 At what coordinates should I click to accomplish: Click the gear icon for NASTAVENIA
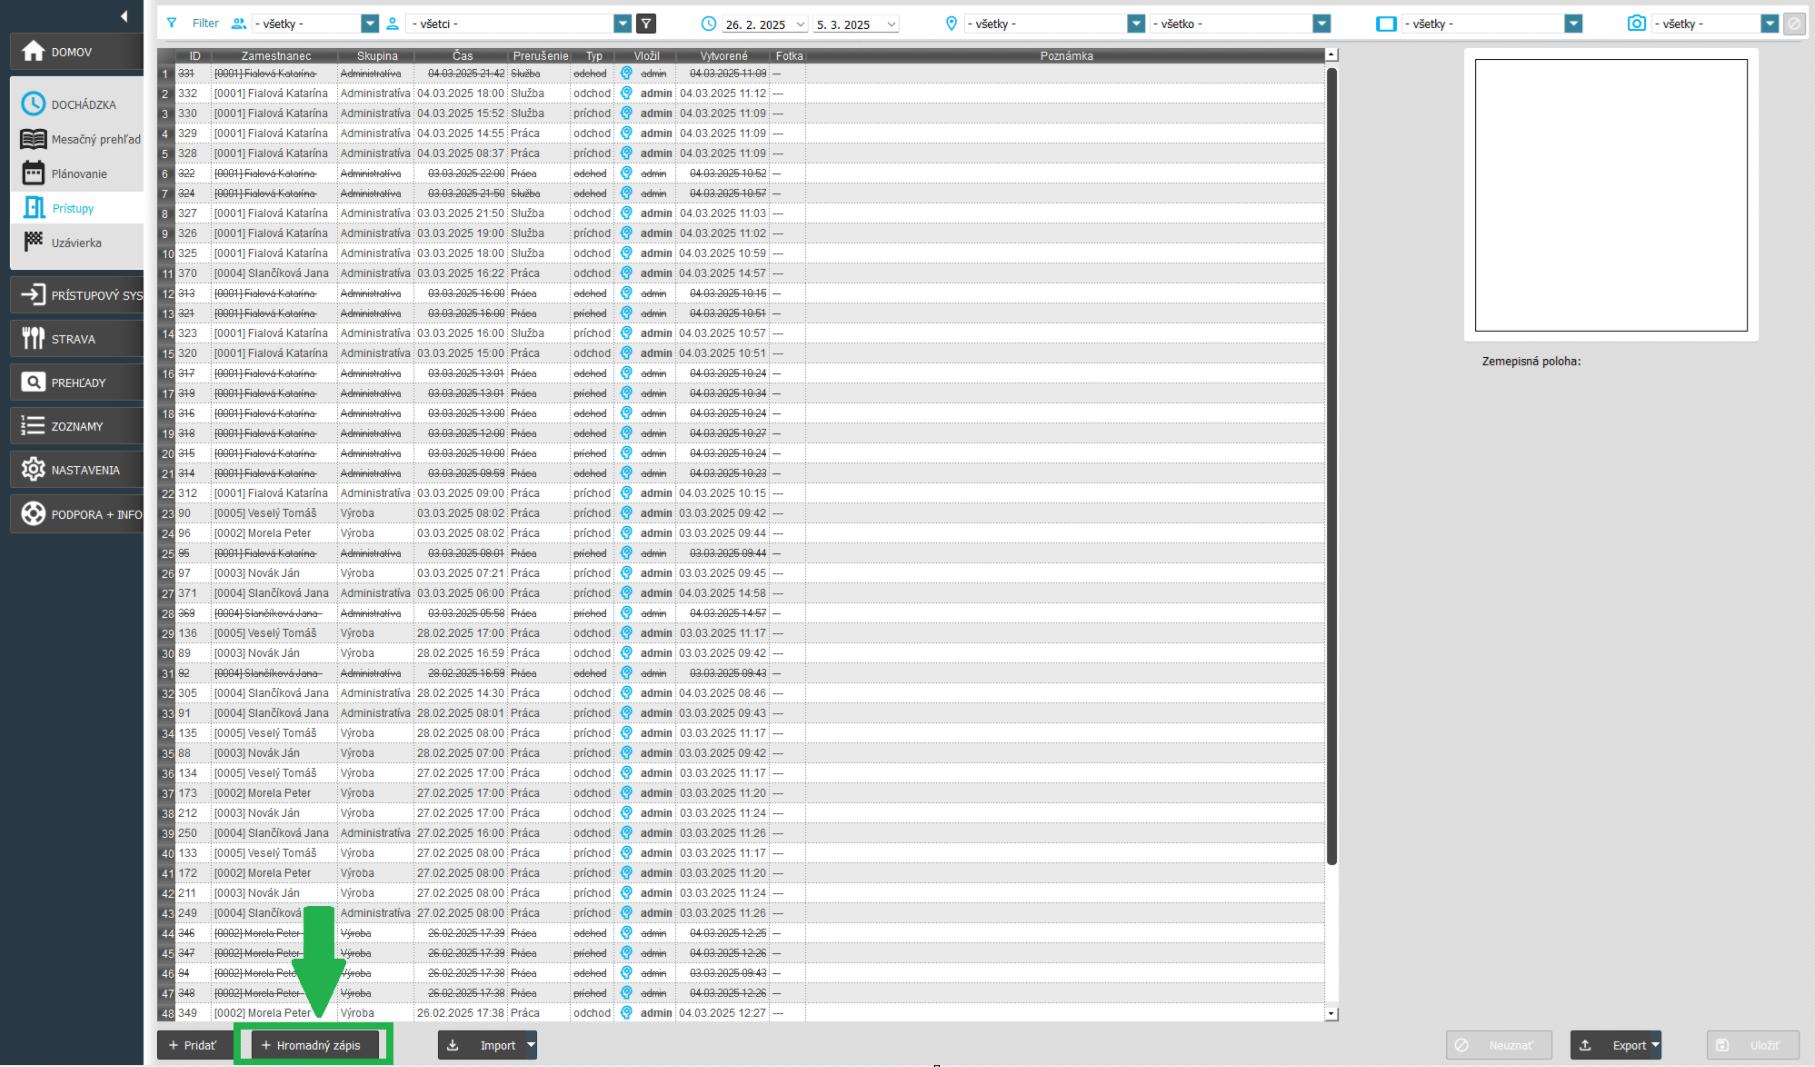33,470
